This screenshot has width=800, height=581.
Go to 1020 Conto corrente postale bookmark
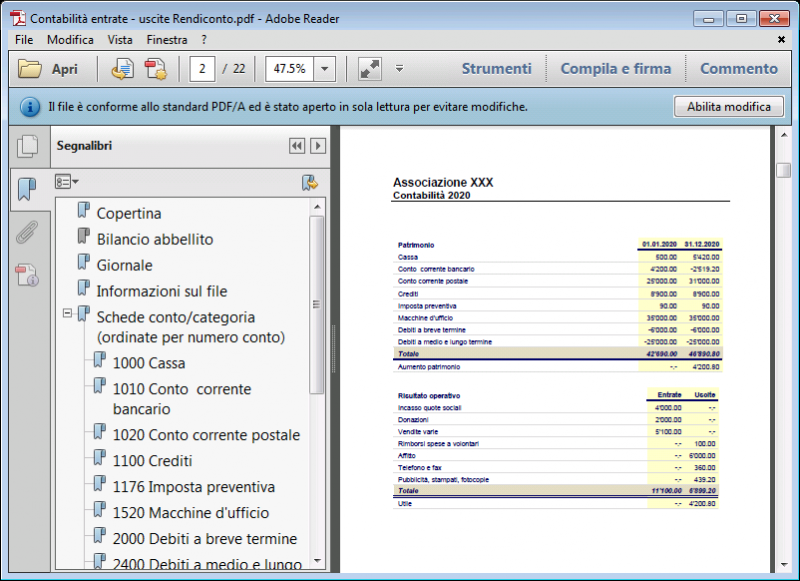[x=206, y=435]
